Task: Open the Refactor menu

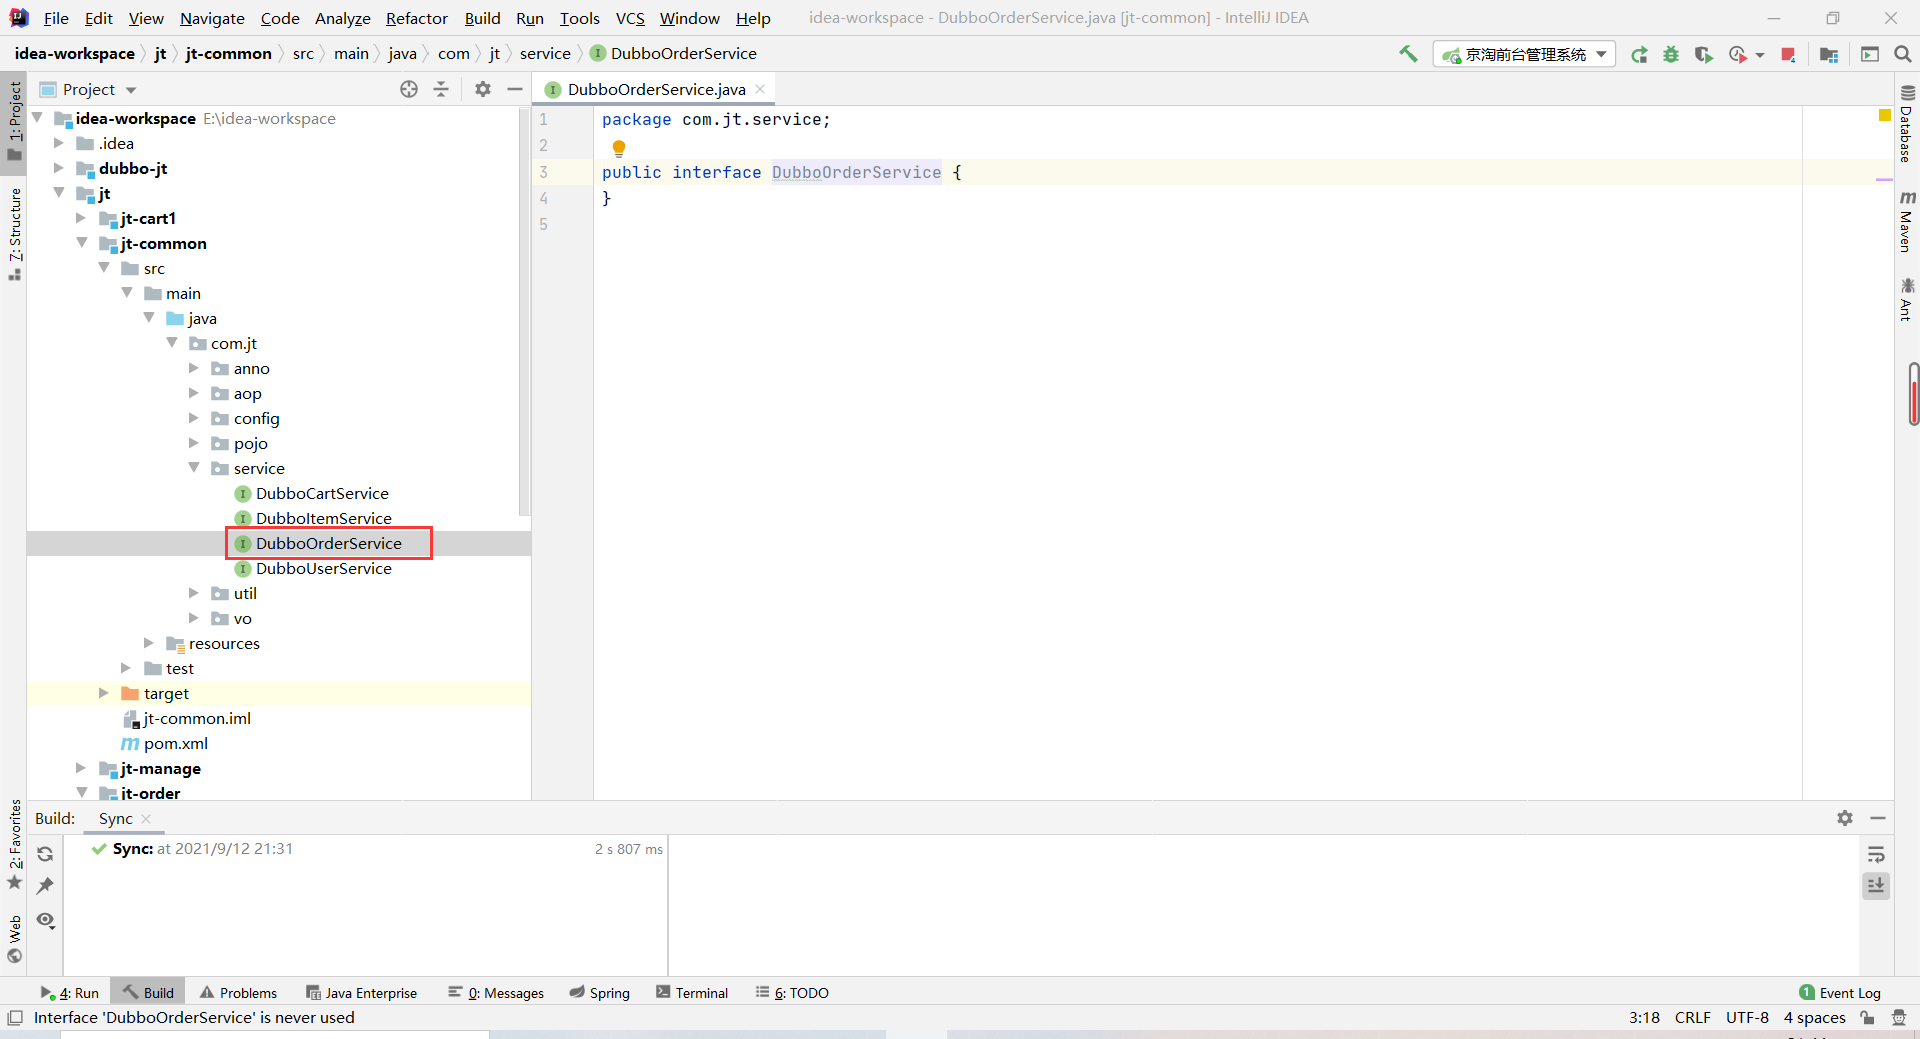Action: (x=417, y=18)
